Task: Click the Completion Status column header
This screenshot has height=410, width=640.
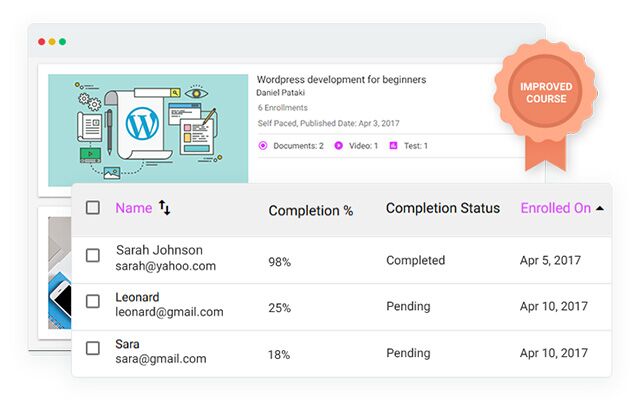Action: pyautogui.click(x=443, y=208)
